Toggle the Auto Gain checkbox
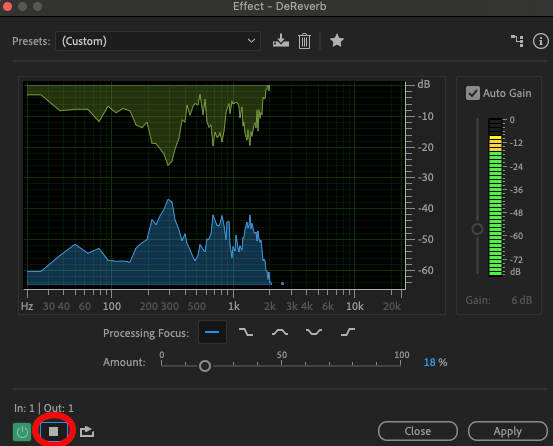Viewport: 553px width, 446px height. [x=473, y=93]
